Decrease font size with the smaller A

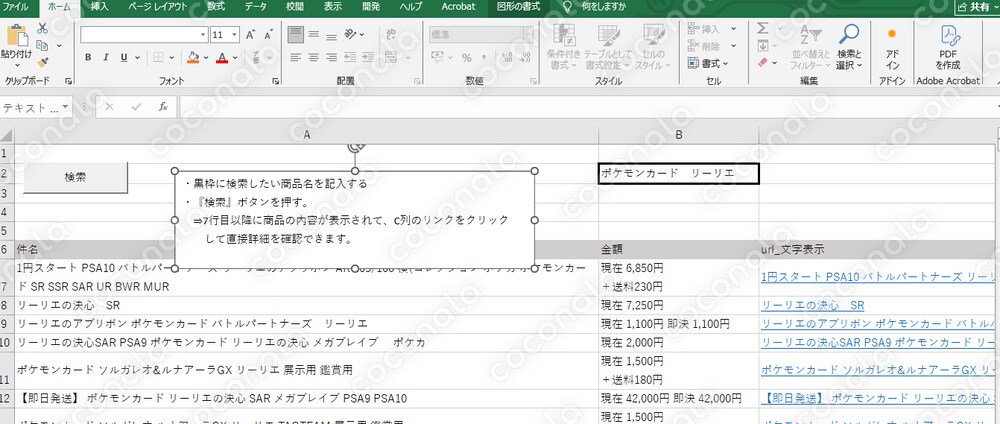point(268,34)
